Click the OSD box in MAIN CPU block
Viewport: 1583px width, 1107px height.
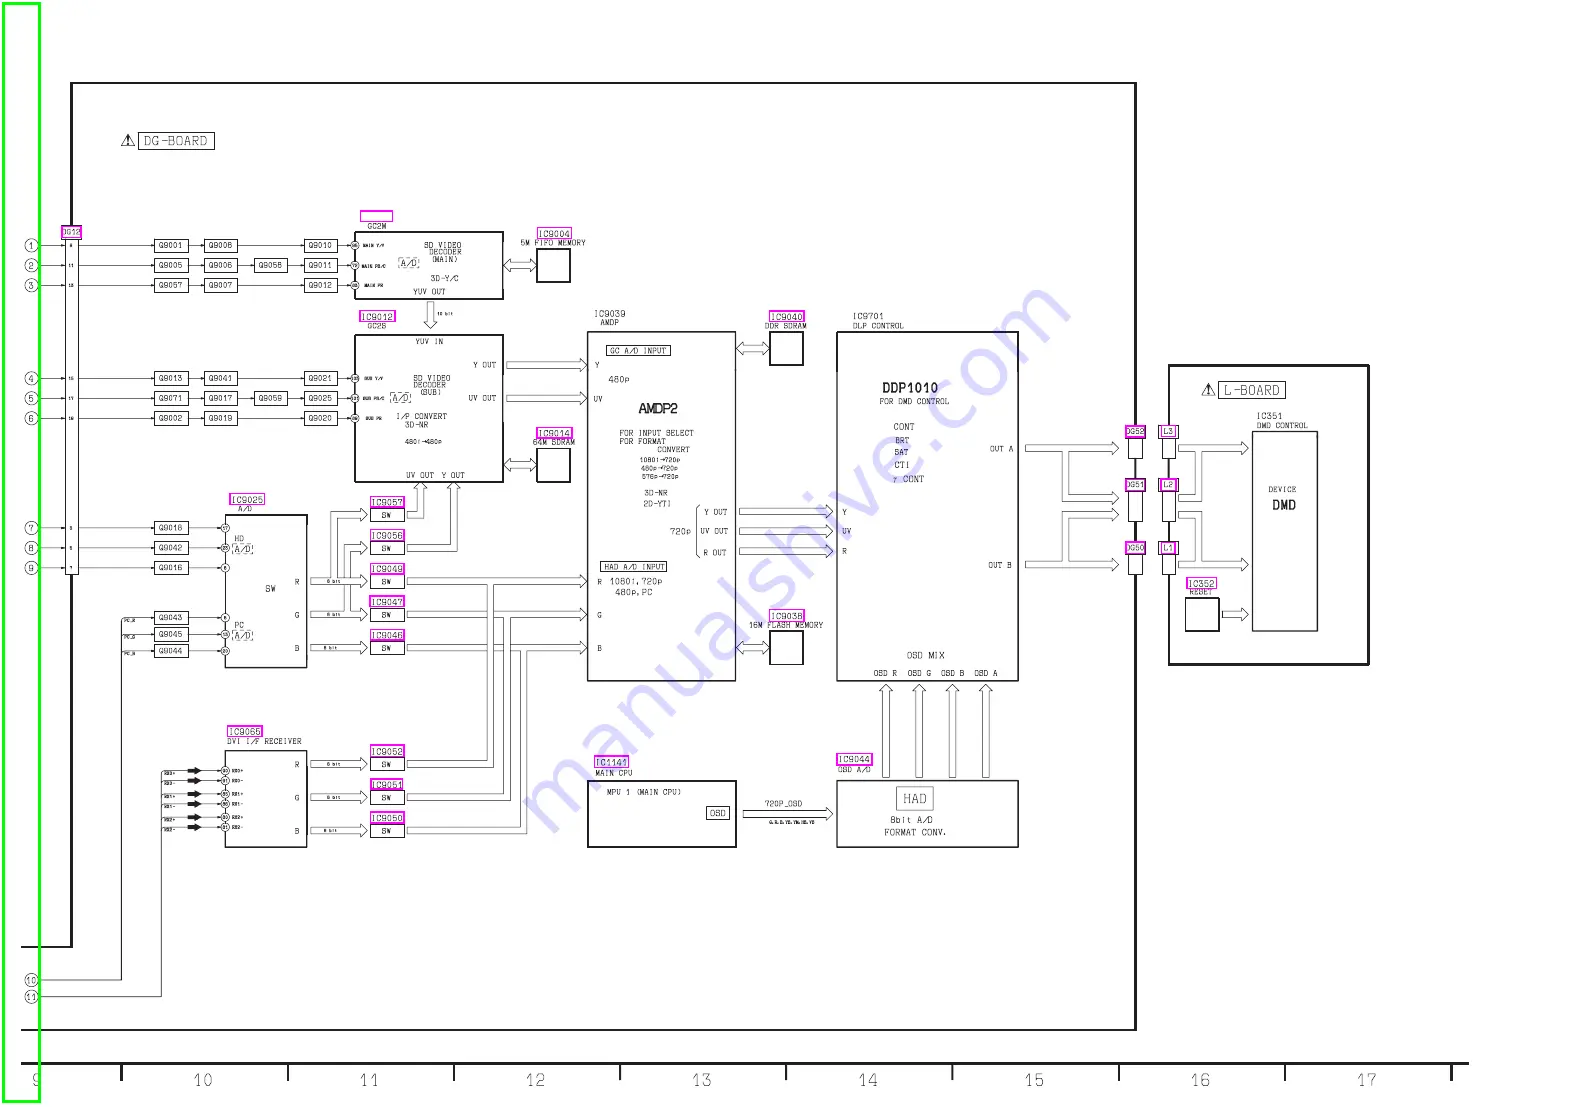tap(718, 813)
